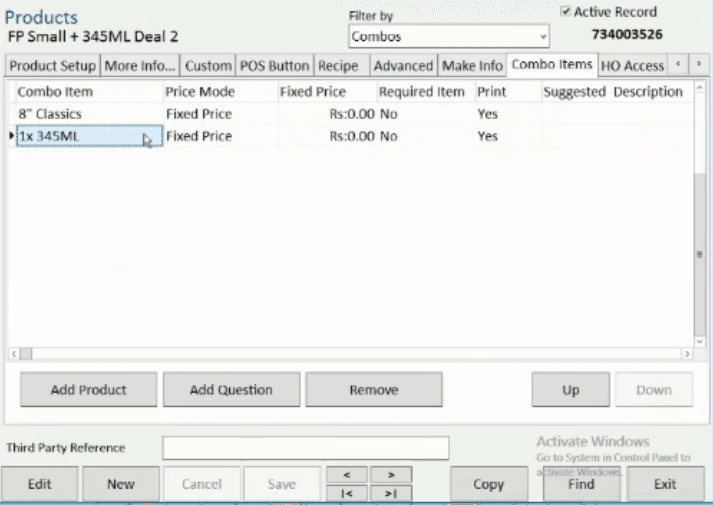Focus the Third Party Reference field
Image resolution: width=713 pixels, height=505 pixels.
(x=306, y=448)
